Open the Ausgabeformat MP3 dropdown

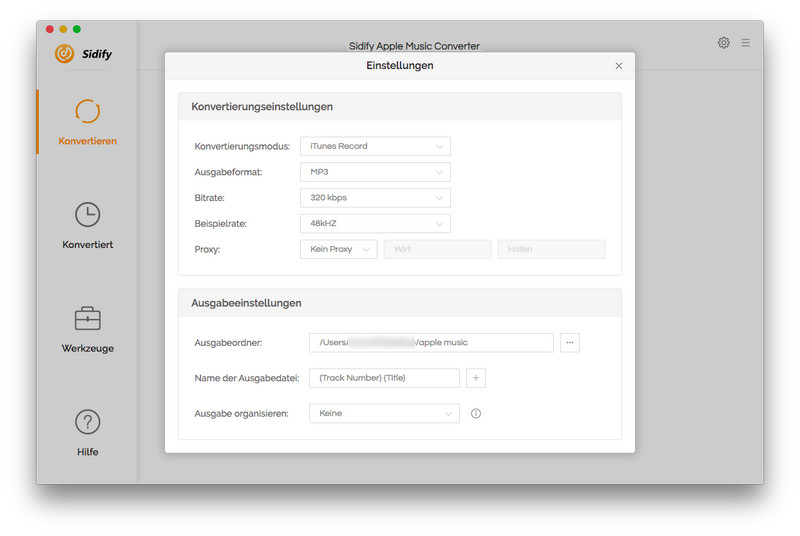(375, 172)
